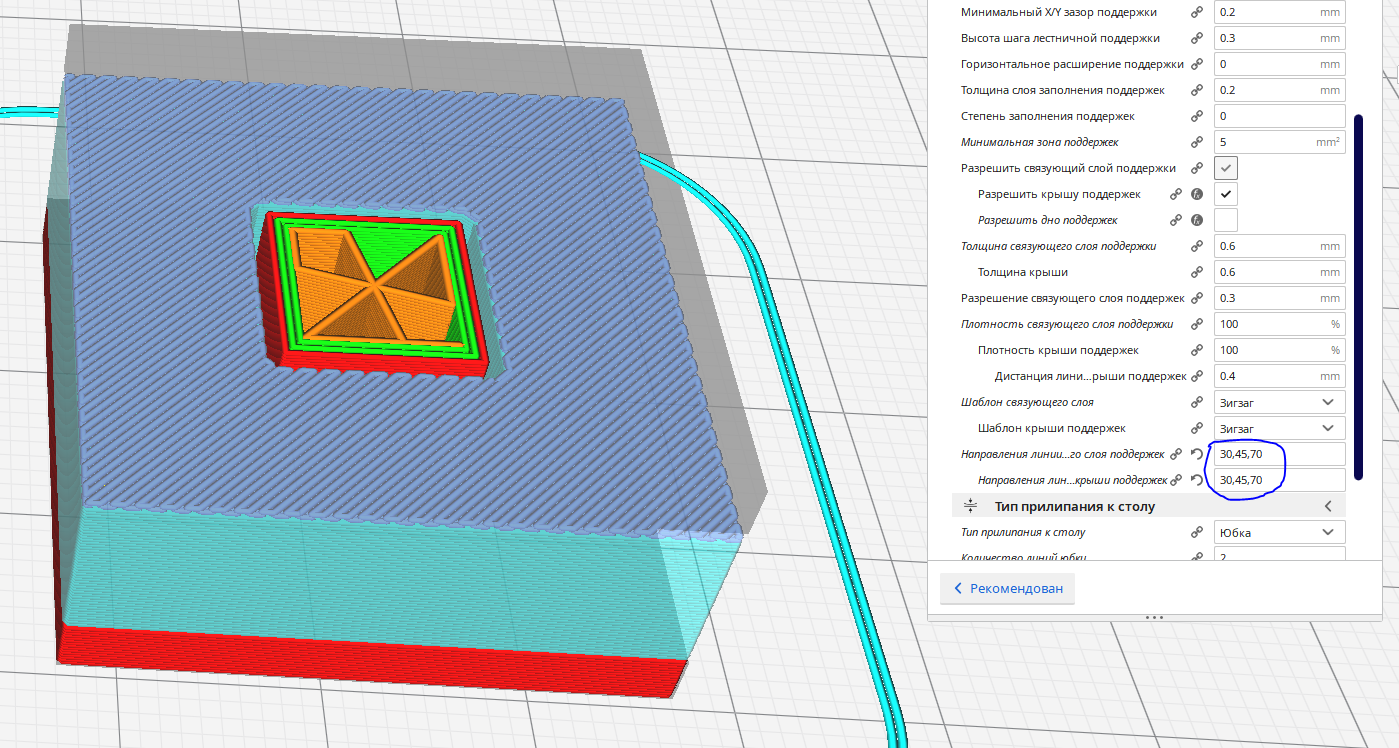Edit Горизонтальное расширение поддержки value field
Image resolution: width=1399 pixels, height=748 pixels.
coord(1280,64)
